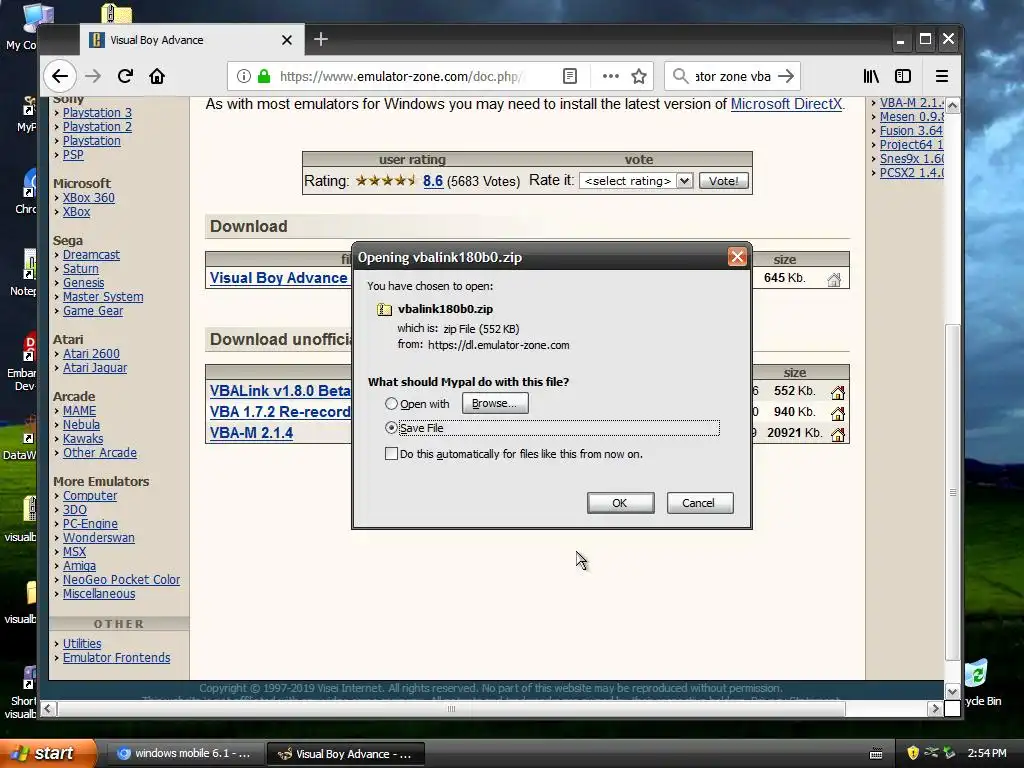Image resolution: width=1024 pixels, height=768 pixels.
Task: Show sidebars icon in toolbar
Action: [903, 76]
